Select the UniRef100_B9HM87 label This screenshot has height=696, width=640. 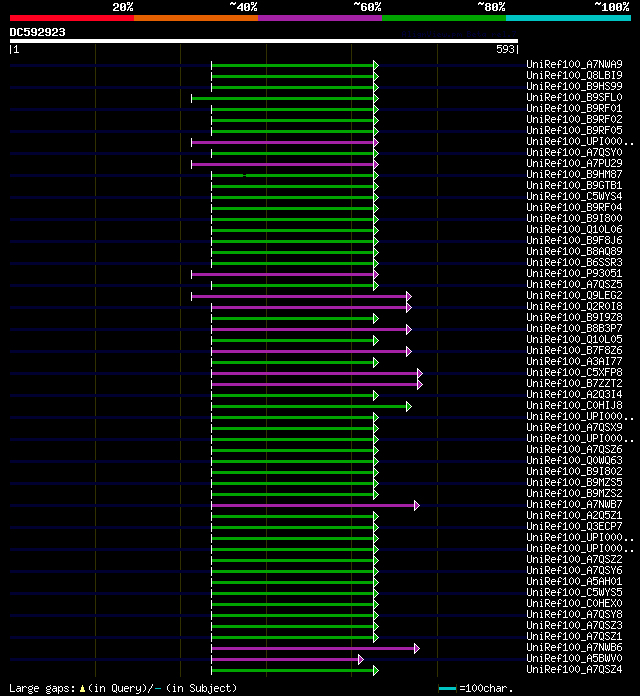point(574,174)
